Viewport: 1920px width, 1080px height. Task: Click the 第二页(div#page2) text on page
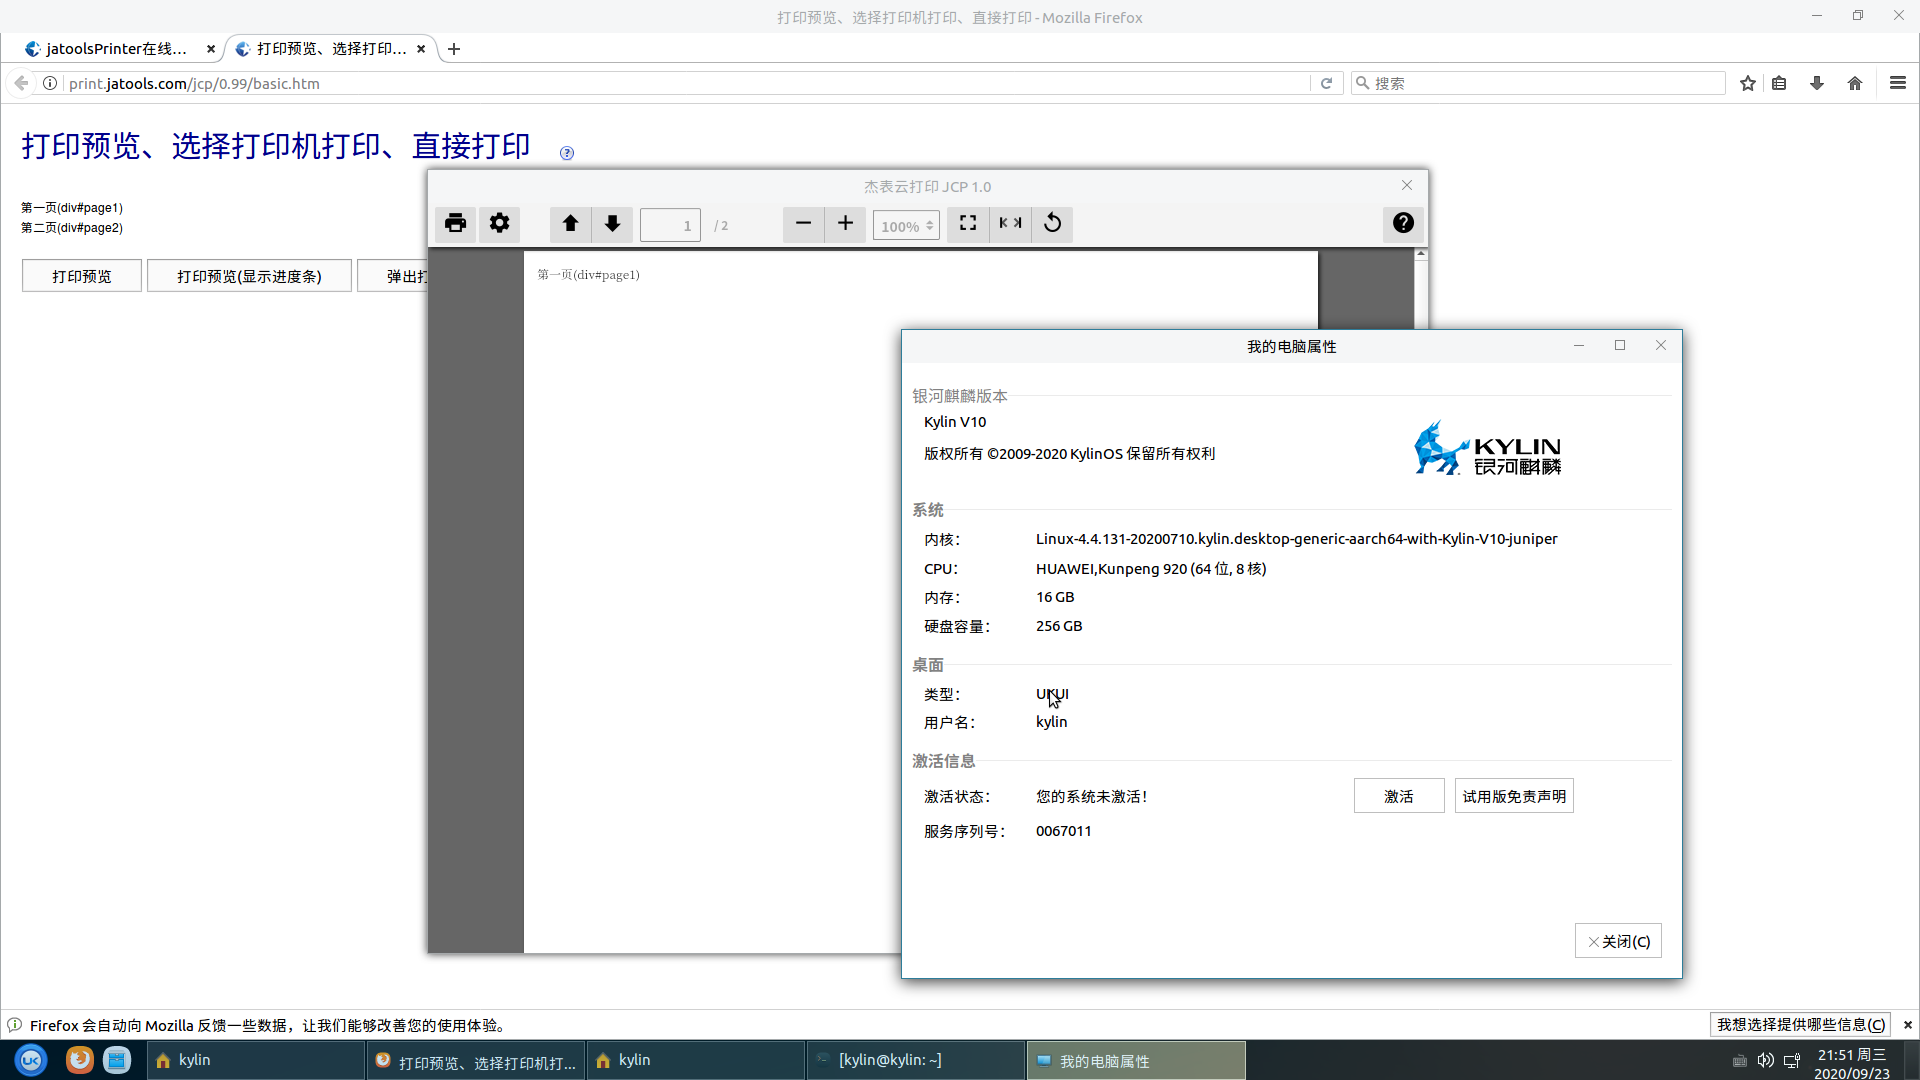click(72, 228)
